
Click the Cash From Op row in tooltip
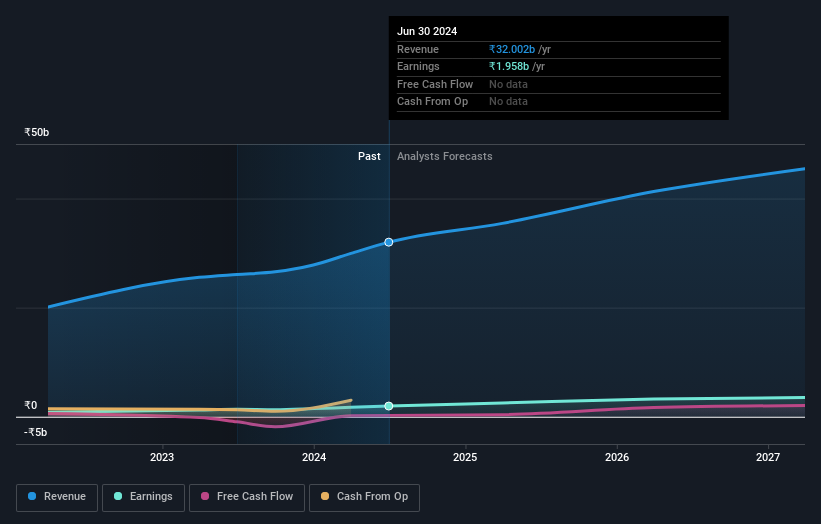(x=559, y=102)
